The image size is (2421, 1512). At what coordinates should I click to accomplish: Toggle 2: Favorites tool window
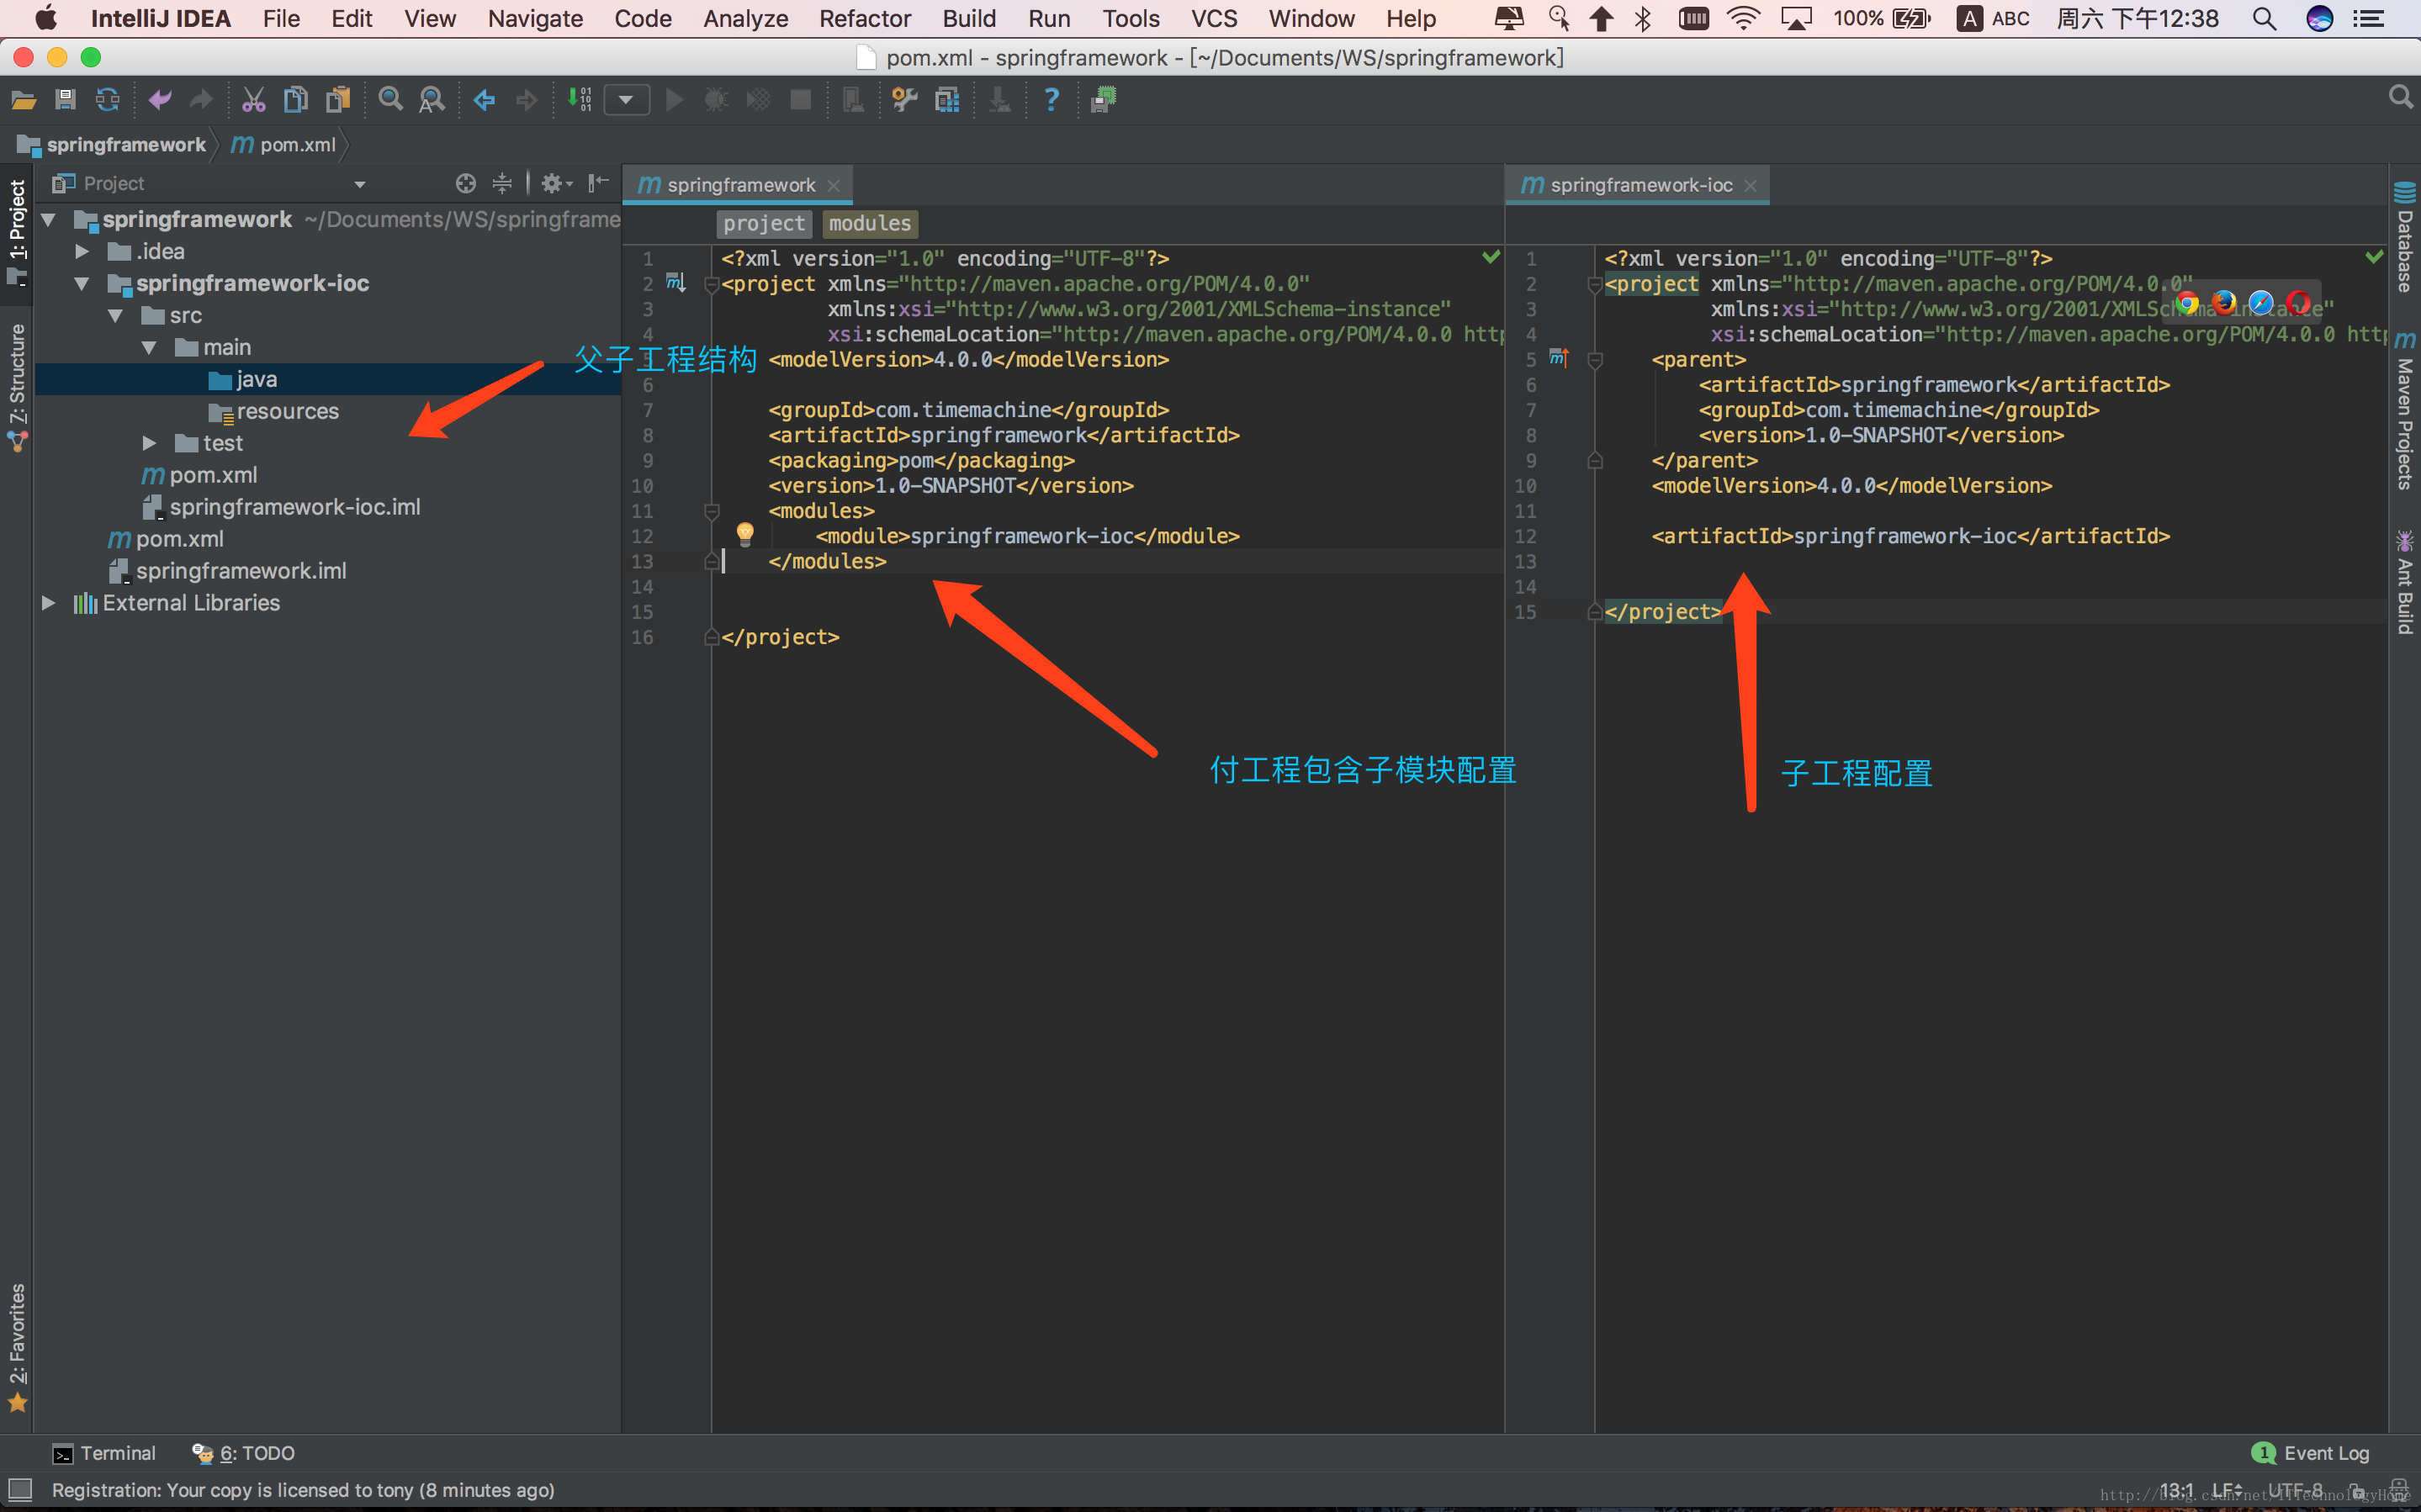click(x=17, y=1347)
